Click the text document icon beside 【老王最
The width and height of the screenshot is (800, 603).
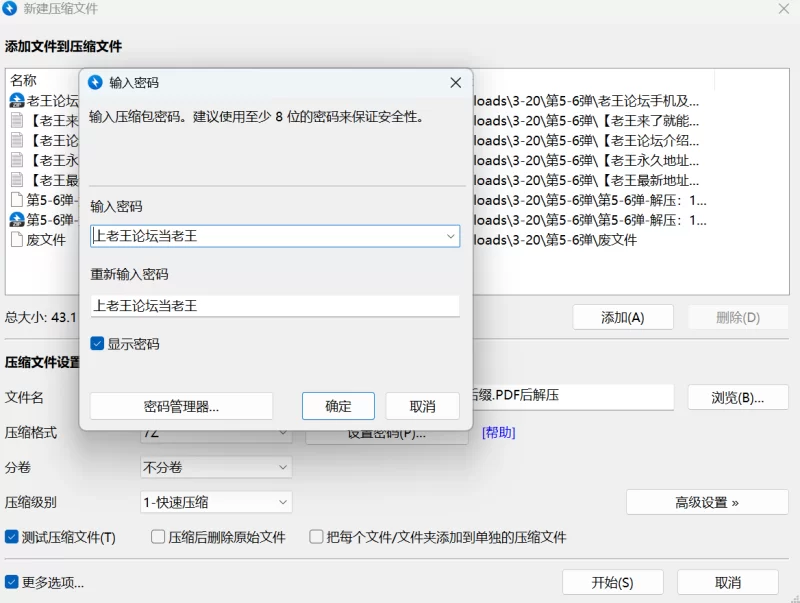pos(17,180)
